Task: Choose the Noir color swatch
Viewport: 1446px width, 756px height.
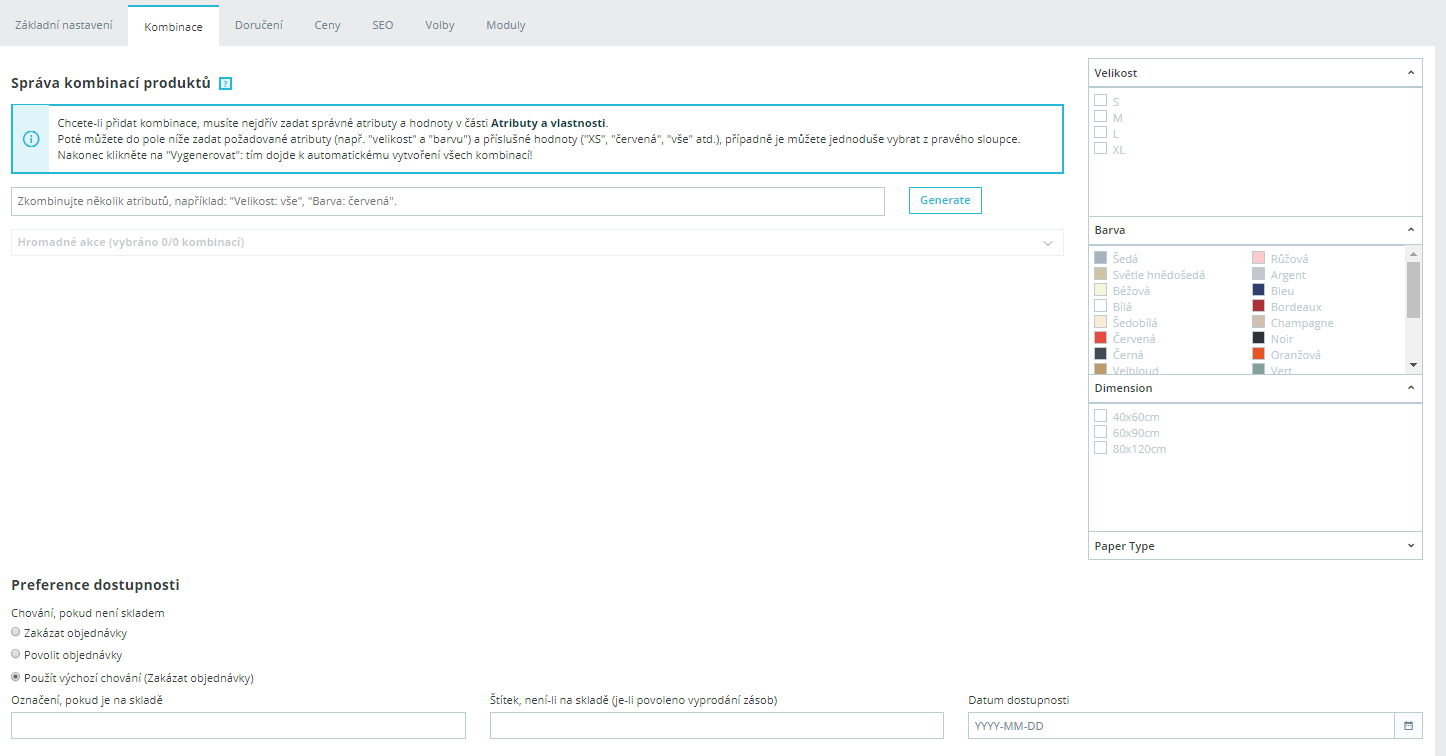Action: (x=1258, y=338)
